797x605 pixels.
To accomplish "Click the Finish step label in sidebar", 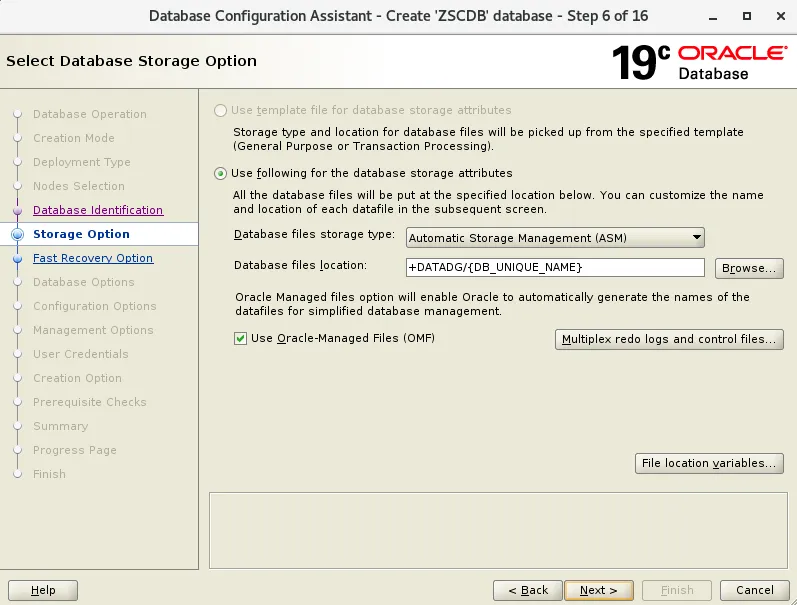I will click(x=49, y=474).
